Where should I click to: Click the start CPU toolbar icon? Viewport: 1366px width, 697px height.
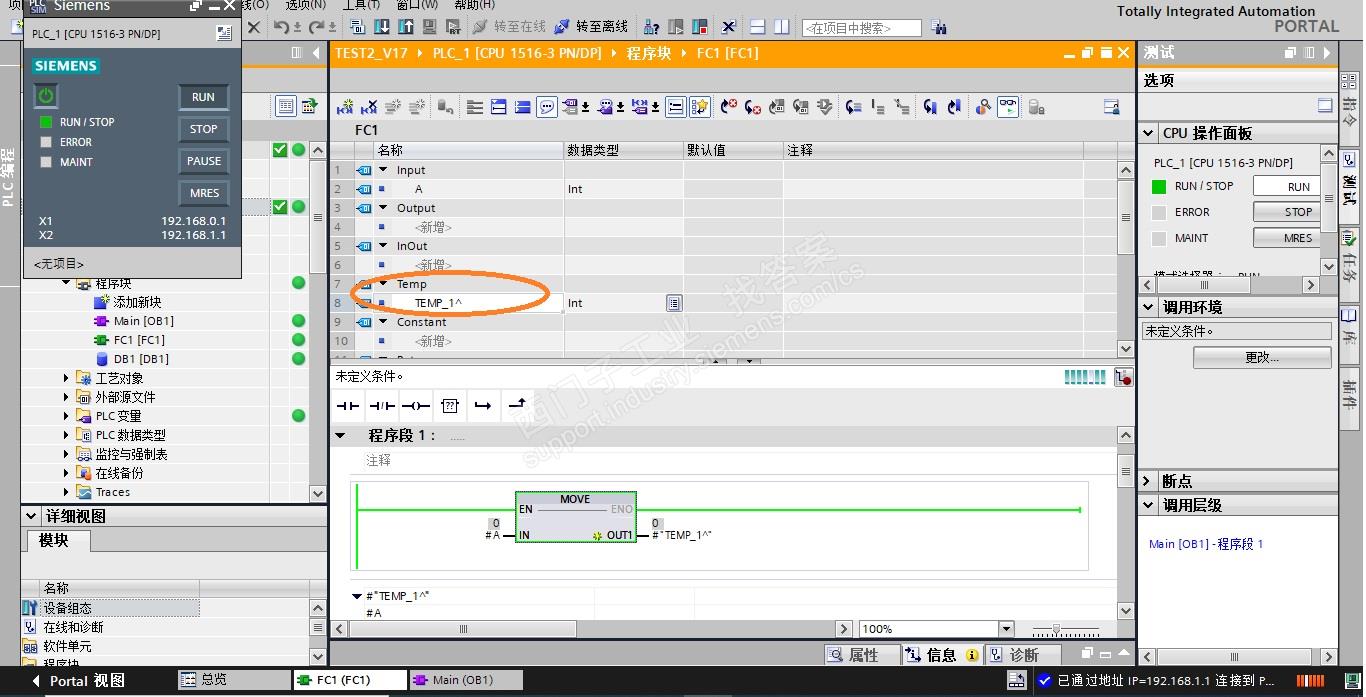coord(676,27)
